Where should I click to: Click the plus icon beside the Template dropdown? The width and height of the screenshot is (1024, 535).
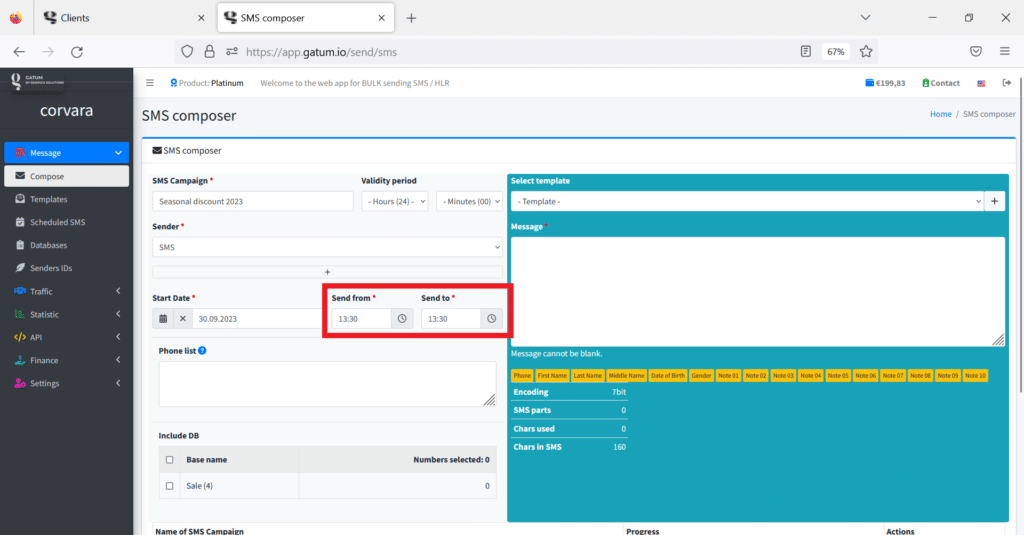(995, 201)
